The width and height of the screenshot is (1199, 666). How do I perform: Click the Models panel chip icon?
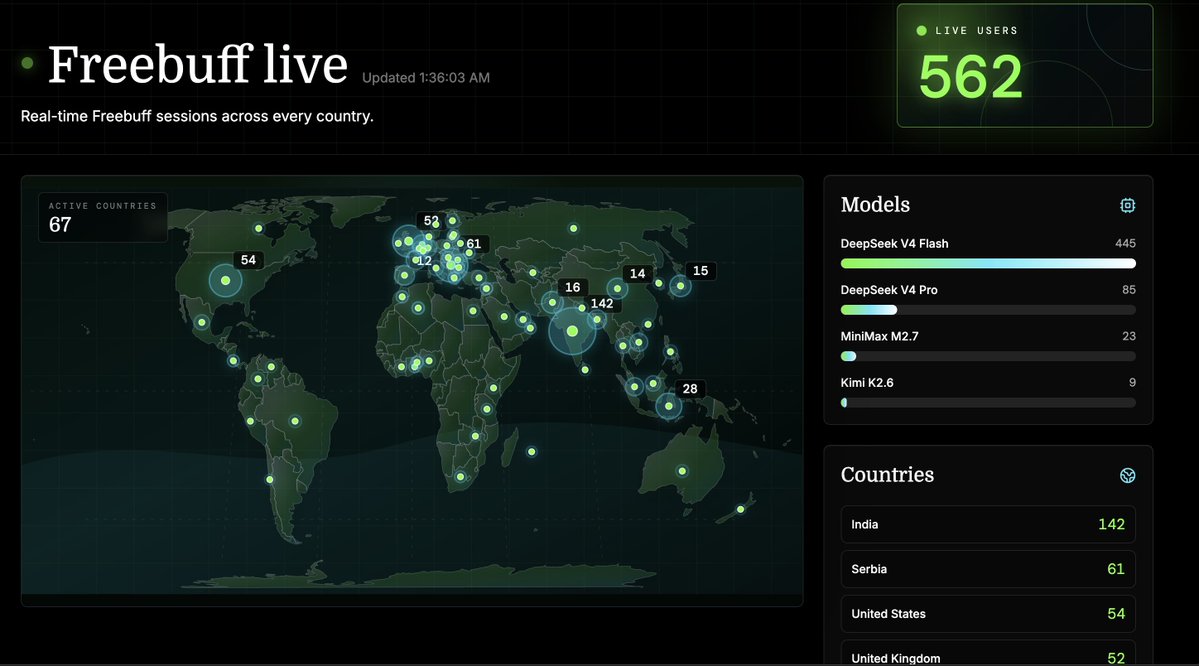(x=1127, y=205)
